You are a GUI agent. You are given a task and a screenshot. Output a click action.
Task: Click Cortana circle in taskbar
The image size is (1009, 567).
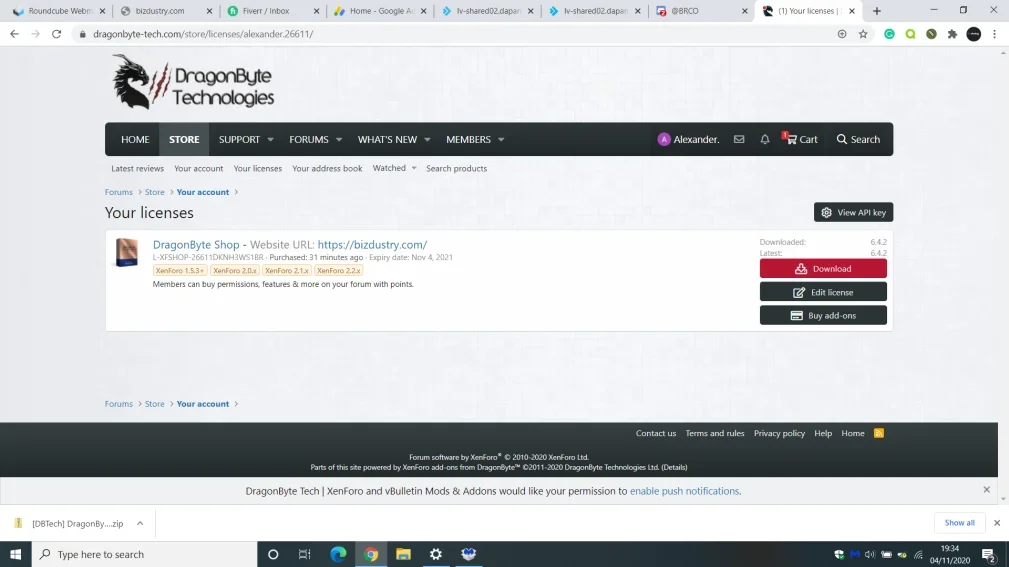coord(273,554)
